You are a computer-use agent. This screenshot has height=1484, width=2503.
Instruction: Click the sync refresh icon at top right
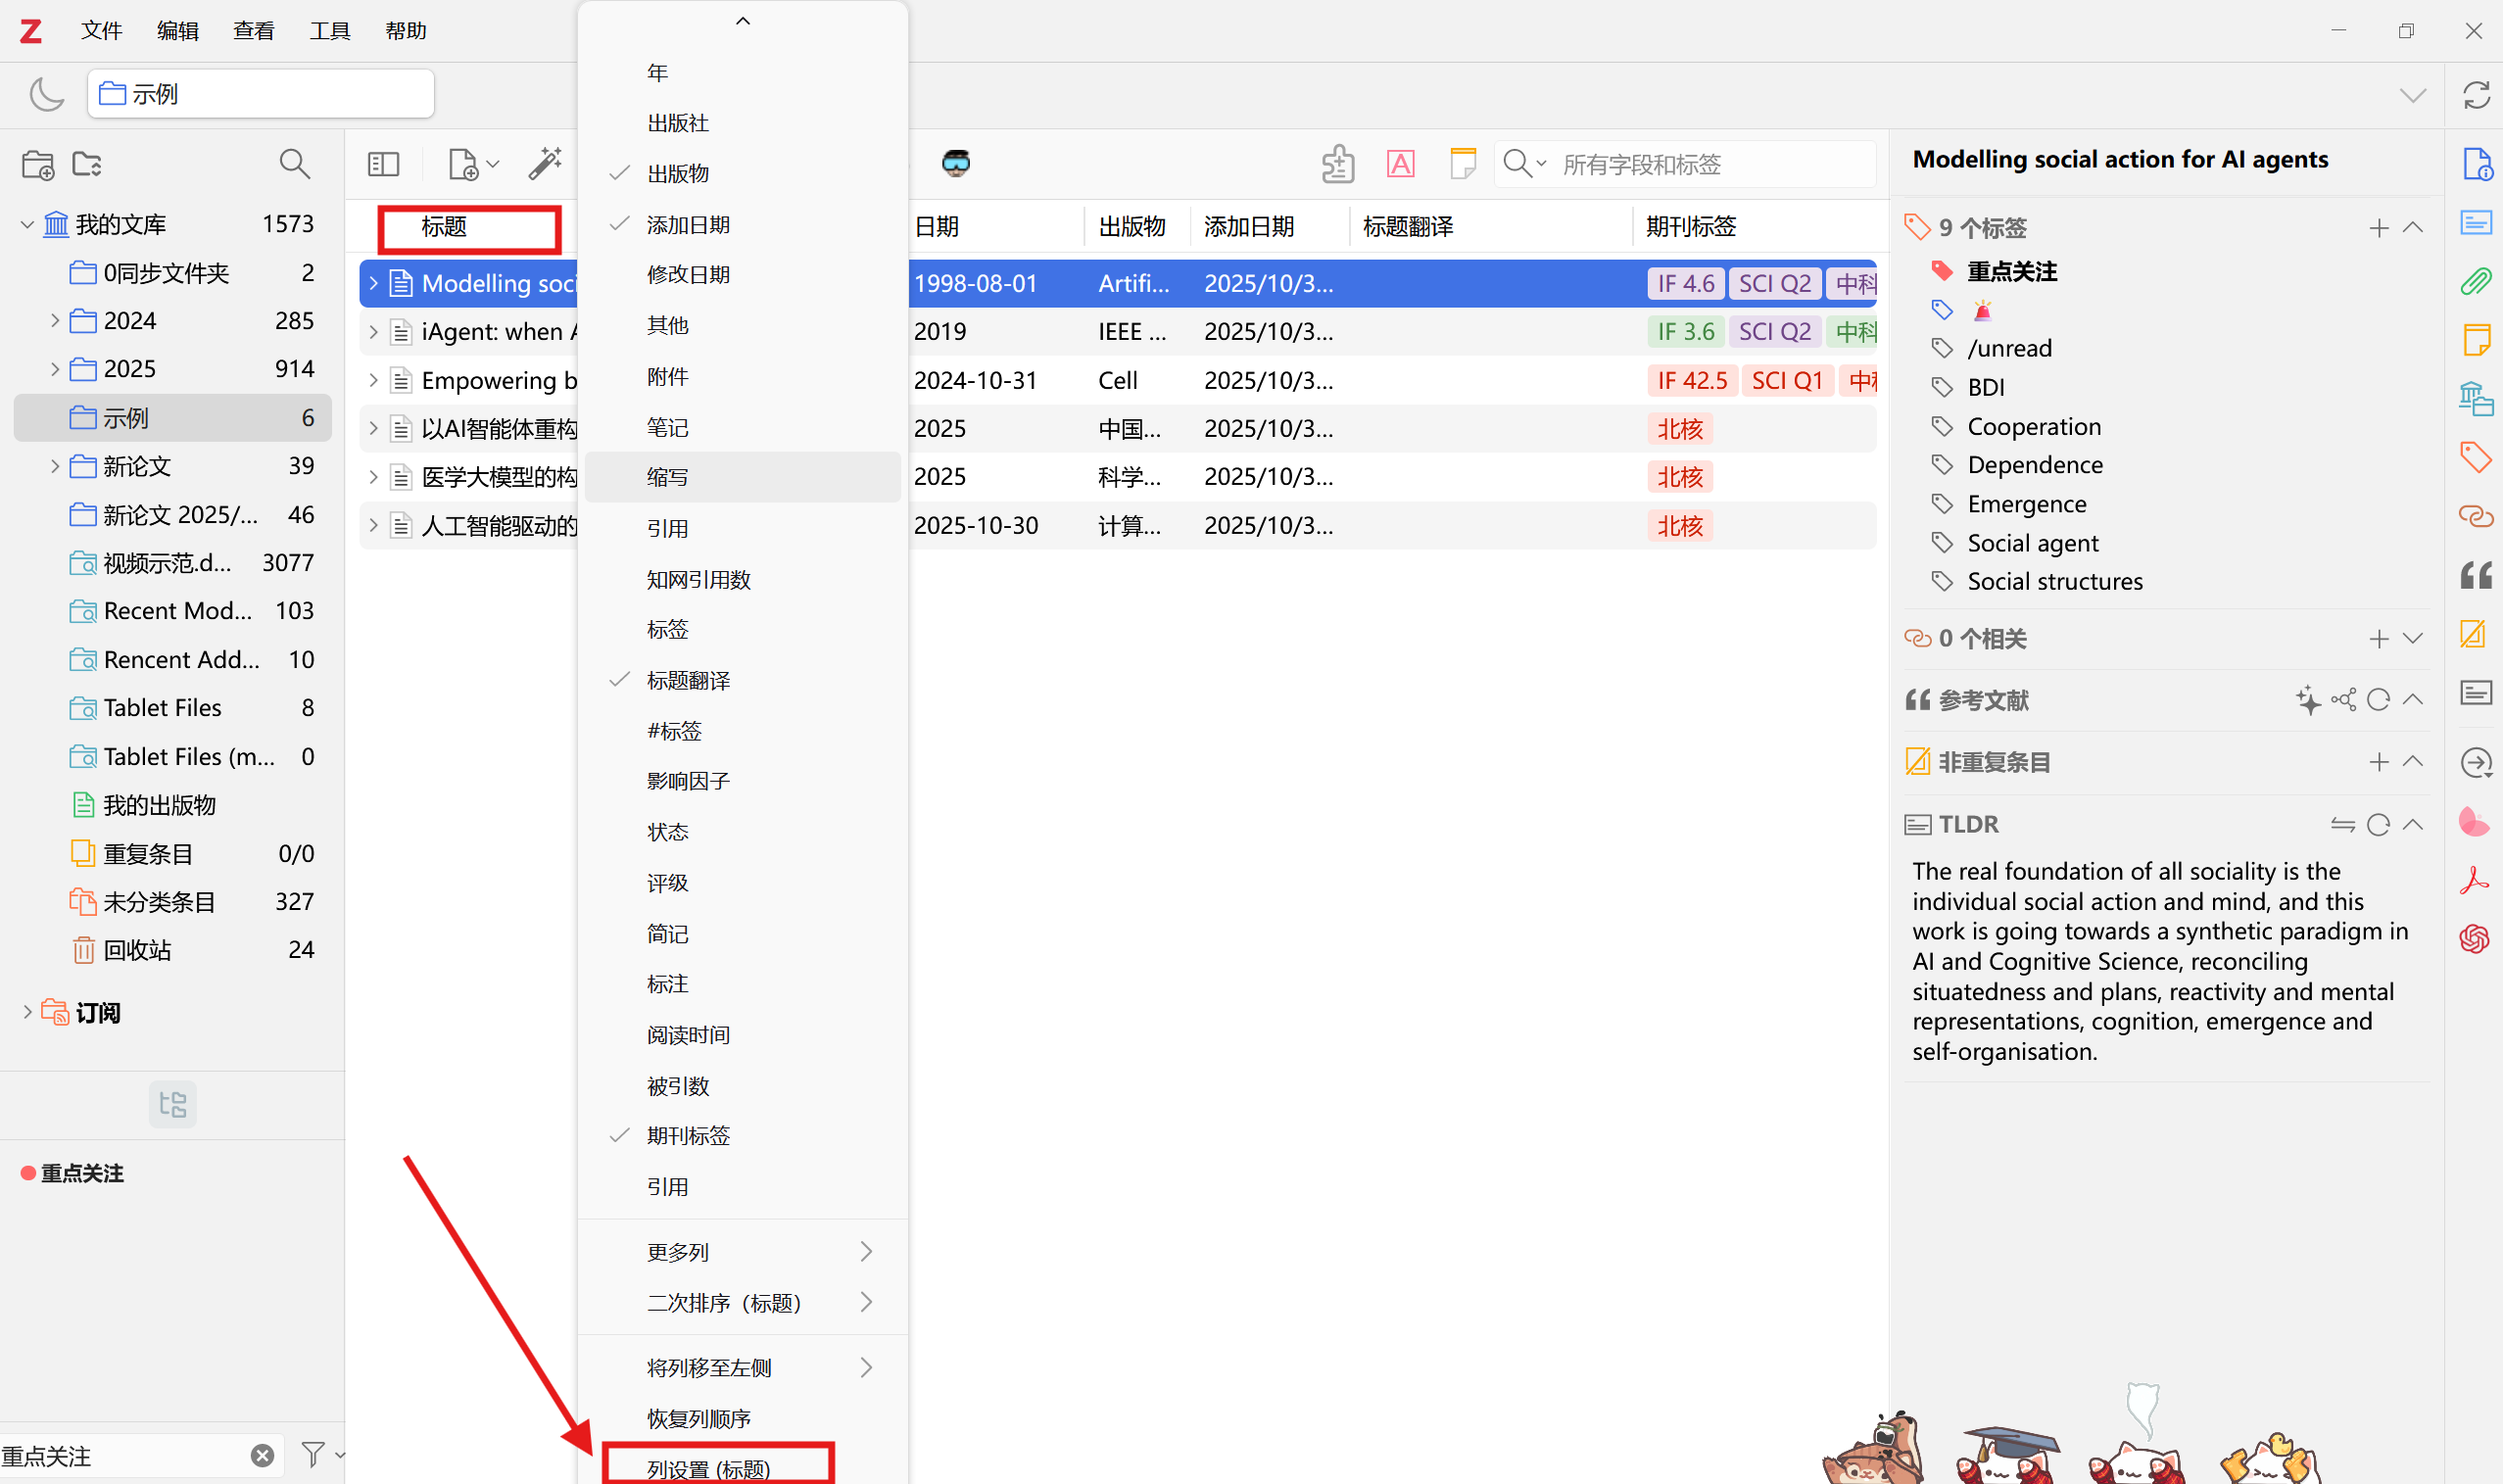(2475, 95)
